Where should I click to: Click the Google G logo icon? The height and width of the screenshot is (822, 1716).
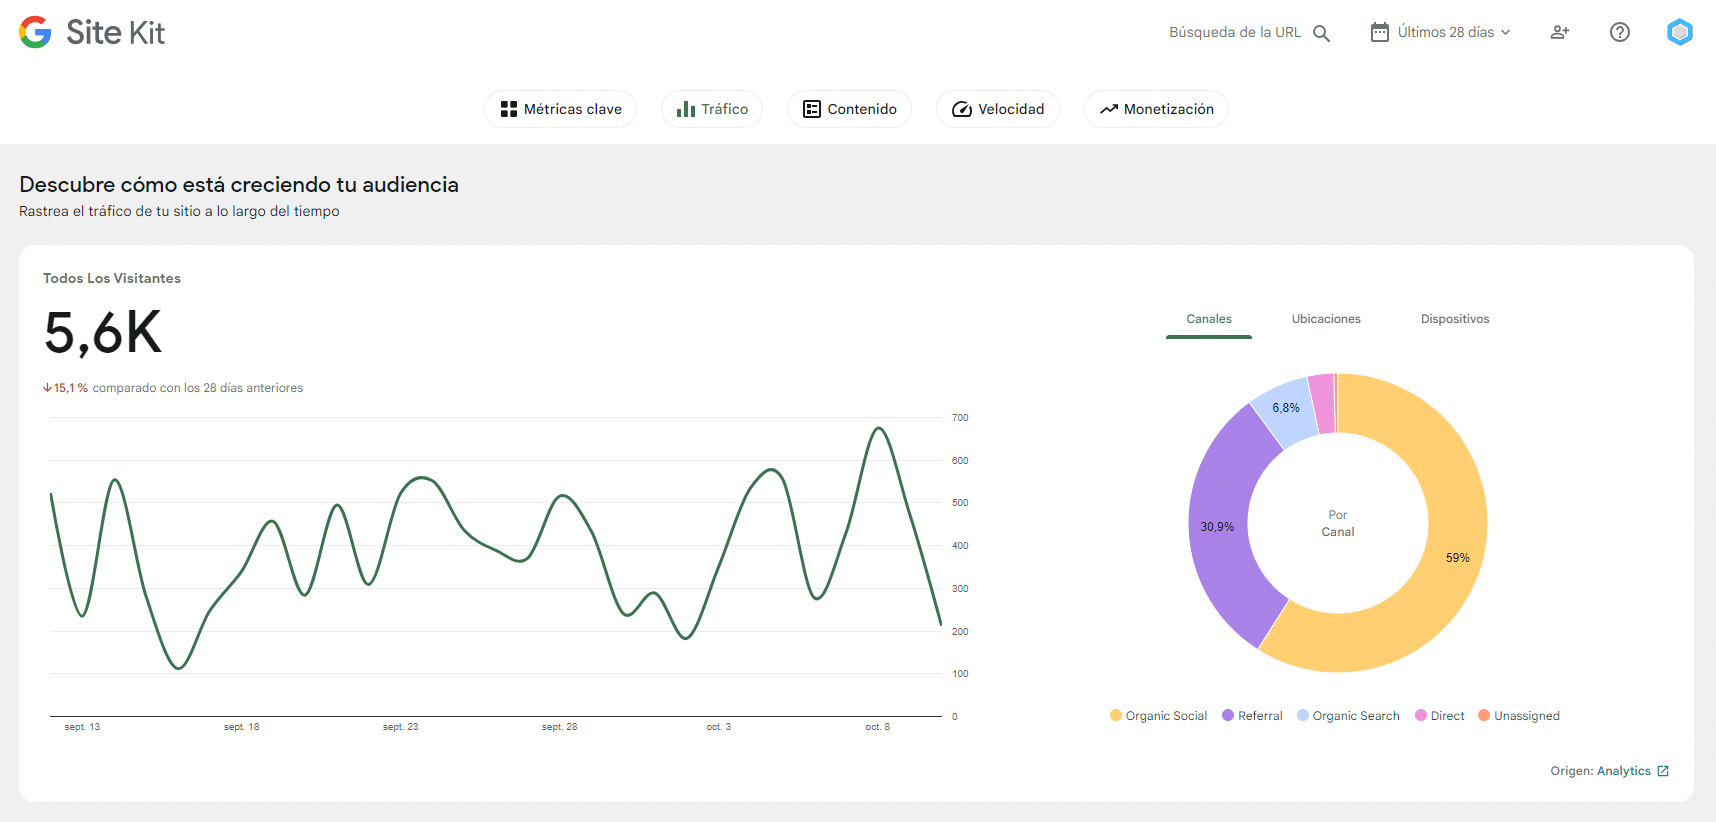(35, 33)
